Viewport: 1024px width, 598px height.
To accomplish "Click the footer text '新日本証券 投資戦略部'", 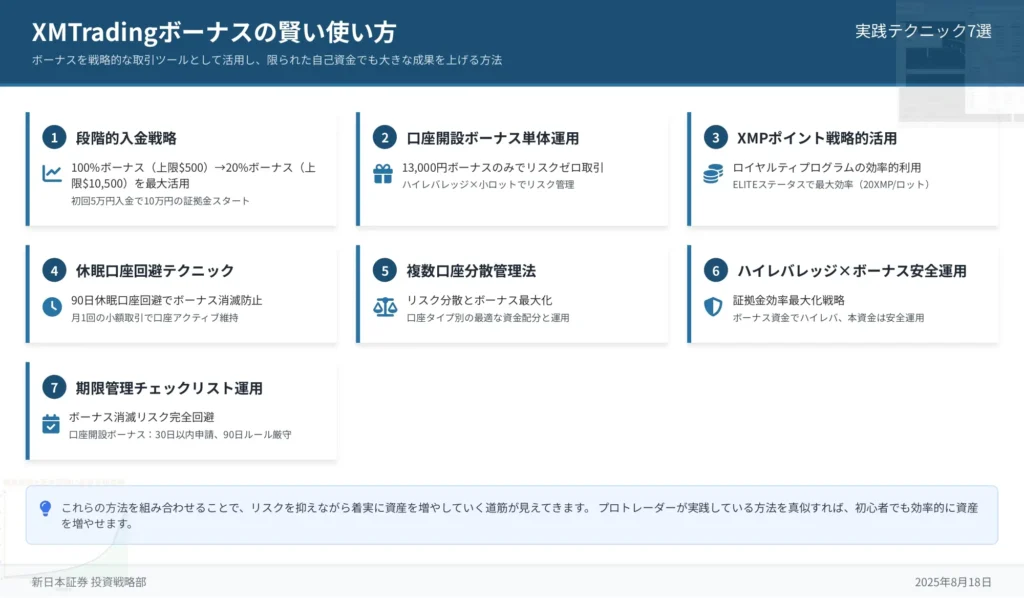I will pyautogui.click(x=89, y=582).
